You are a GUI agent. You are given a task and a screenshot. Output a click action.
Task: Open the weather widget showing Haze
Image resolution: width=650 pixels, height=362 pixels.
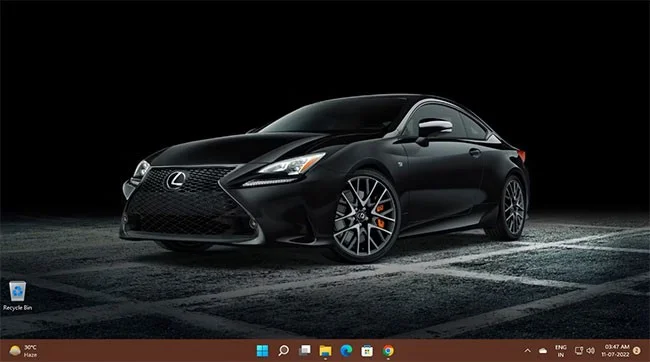[x=23, y=351]
